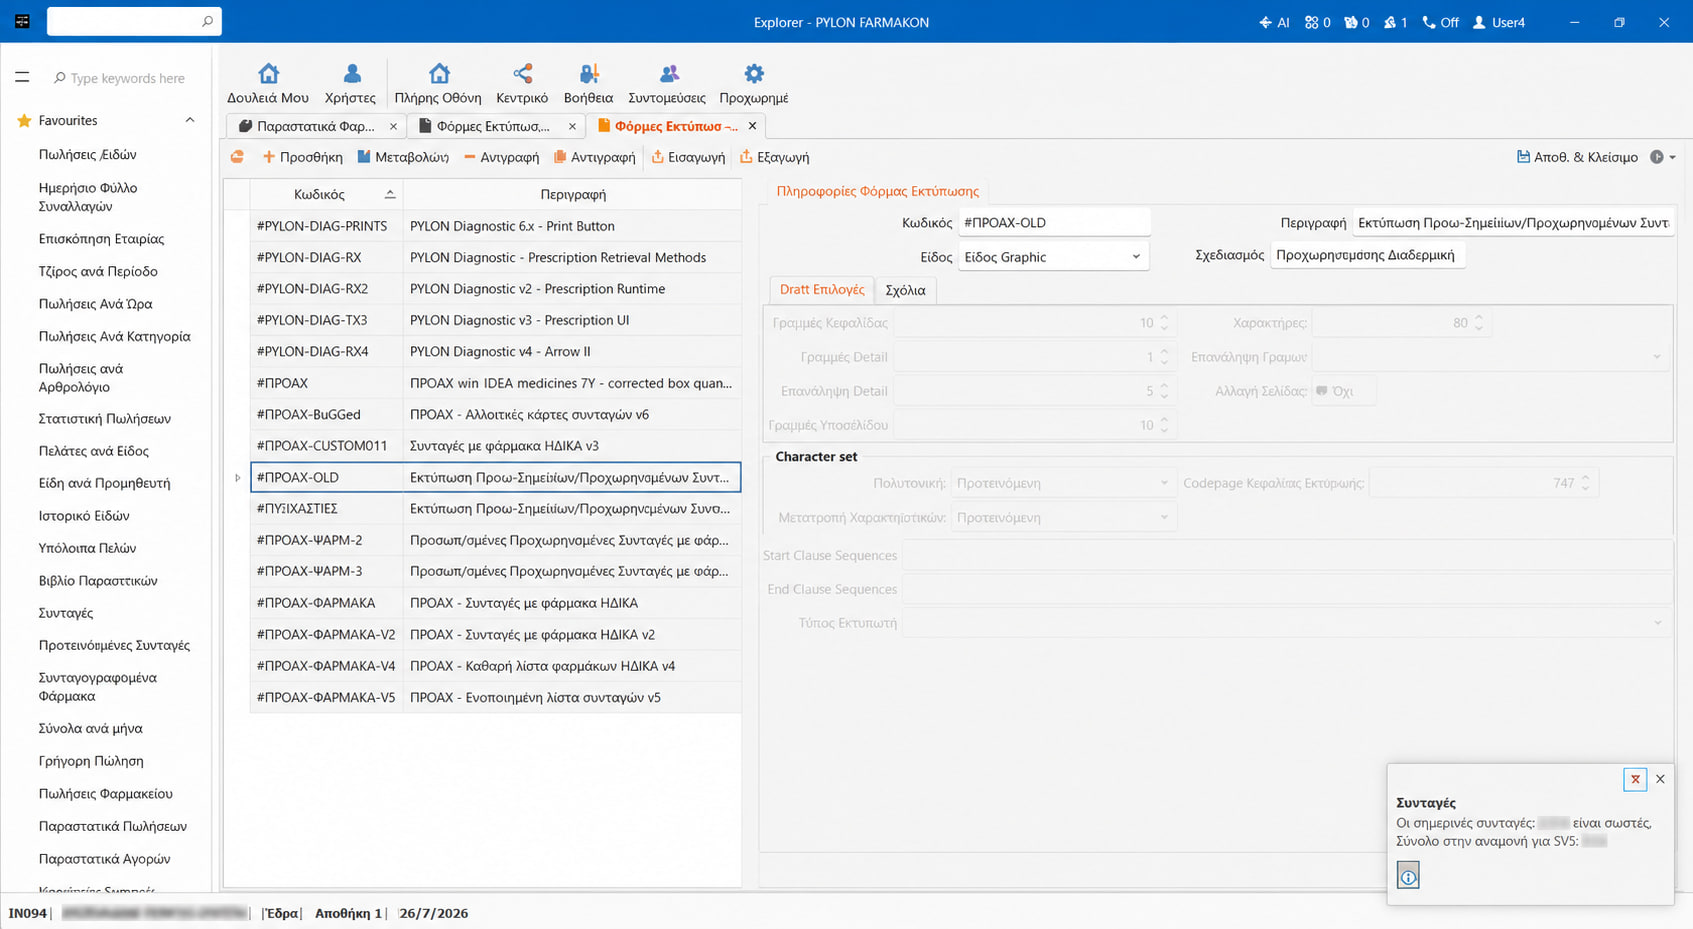The height and width of the screenshot is (929, 1693).
Task: Open the Σχόλια tab
Action: point(905,290)
